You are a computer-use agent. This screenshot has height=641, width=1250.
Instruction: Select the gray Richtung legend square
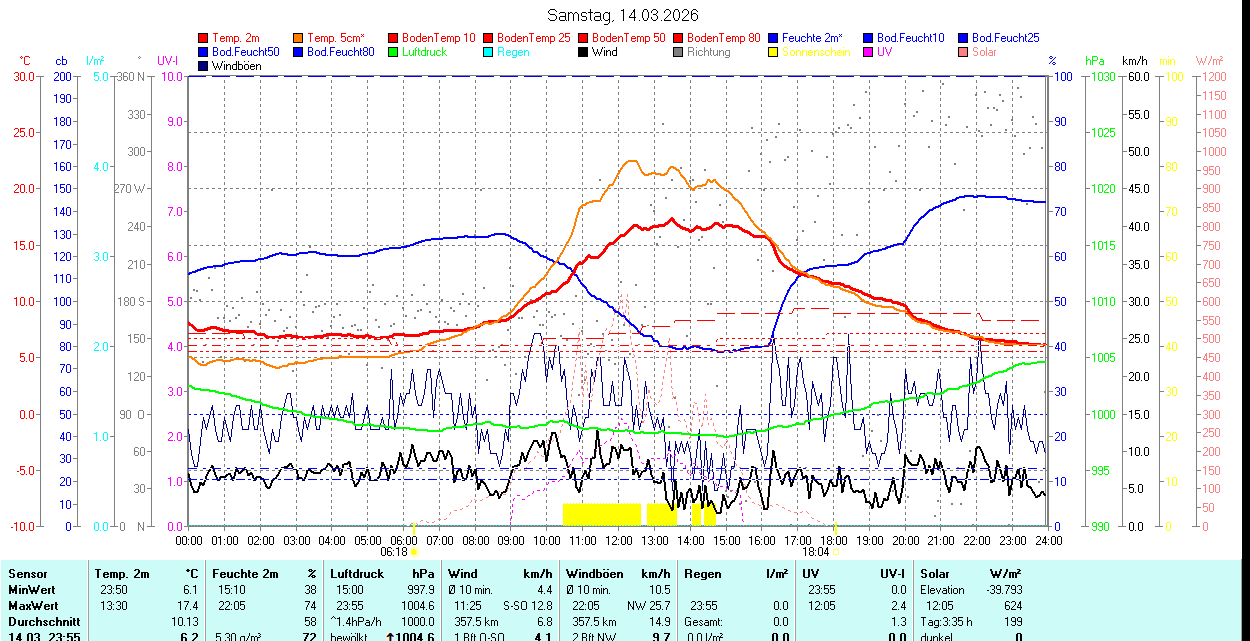point(679,52)
